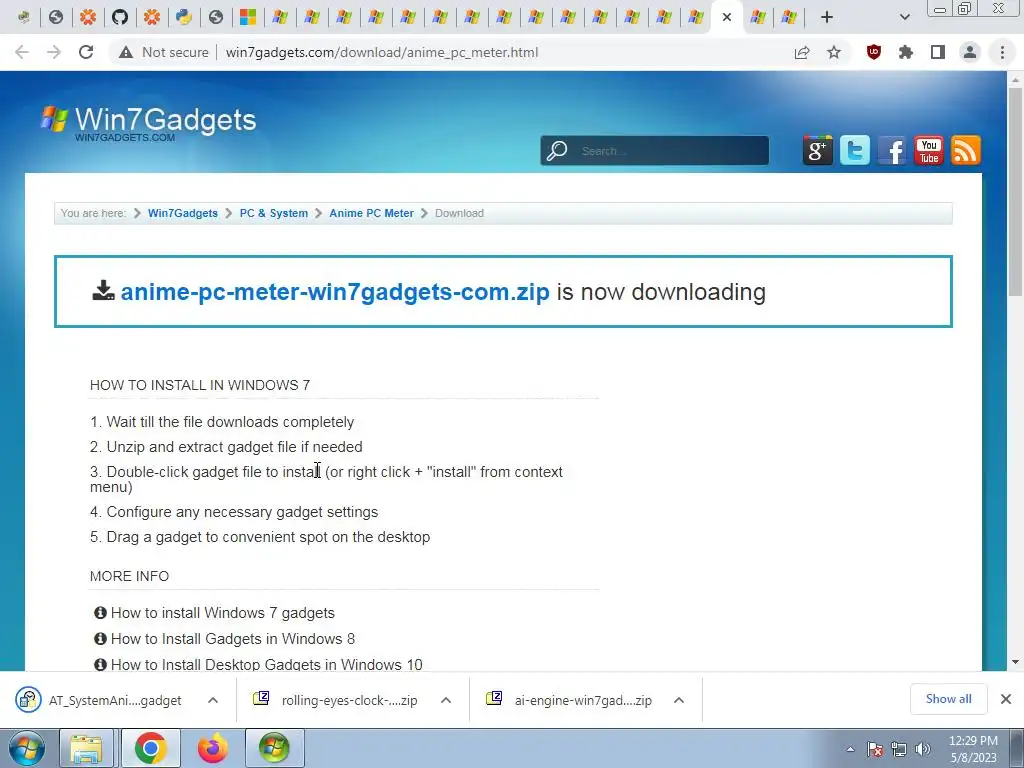Click the MORE INFO heading

(129, 577)
